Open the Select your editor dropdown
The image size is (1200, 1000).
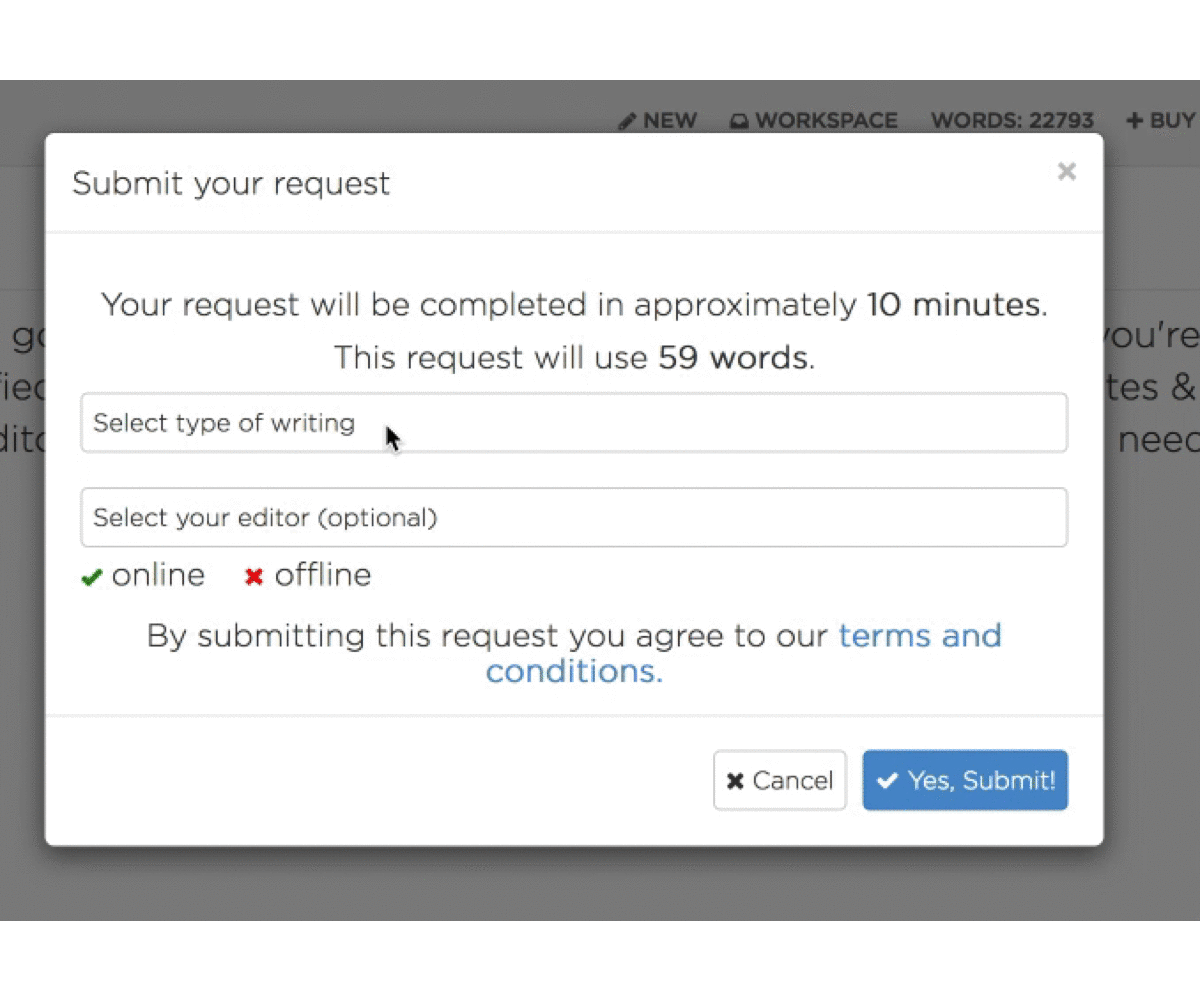pos(574,517)
